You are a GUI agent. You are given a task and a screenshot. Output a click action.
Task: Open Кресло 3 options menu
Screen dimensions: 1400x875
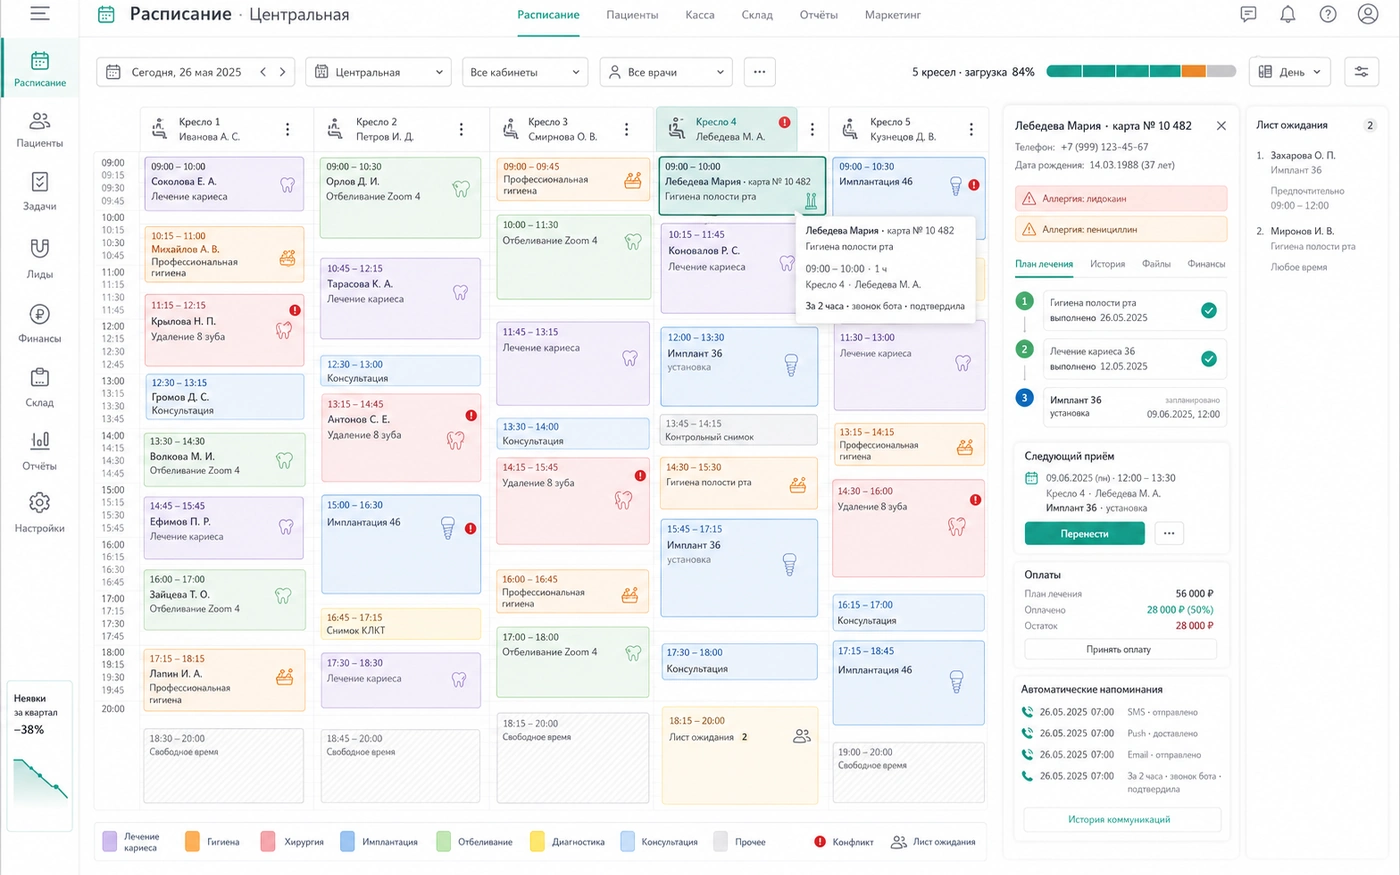pyautogui.click(x=627, y=129)
